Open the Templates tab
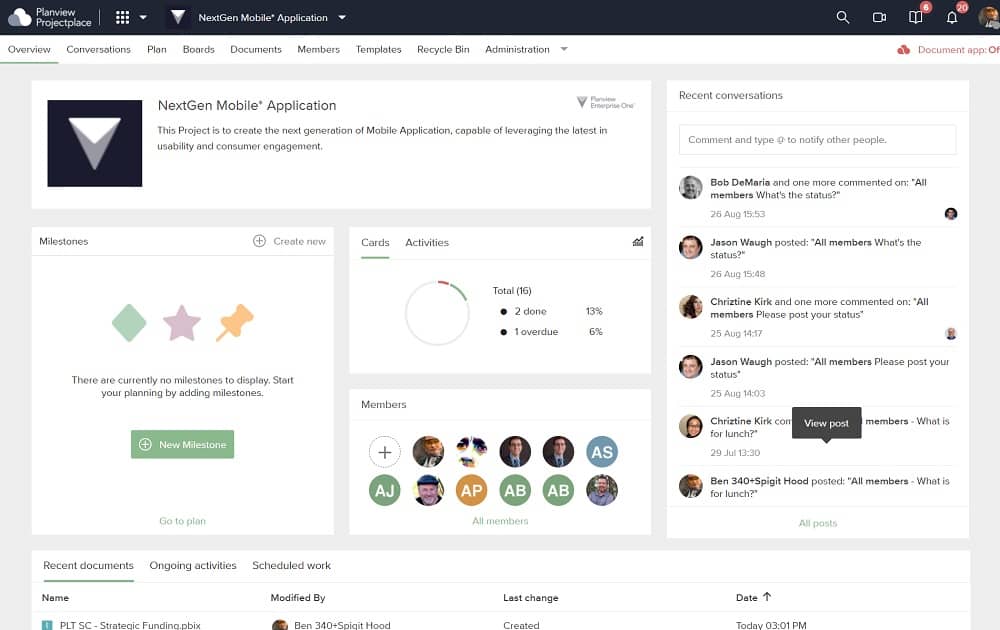Image resolution: width=1000 pixels, height=630 pixels. coord(378,49)
